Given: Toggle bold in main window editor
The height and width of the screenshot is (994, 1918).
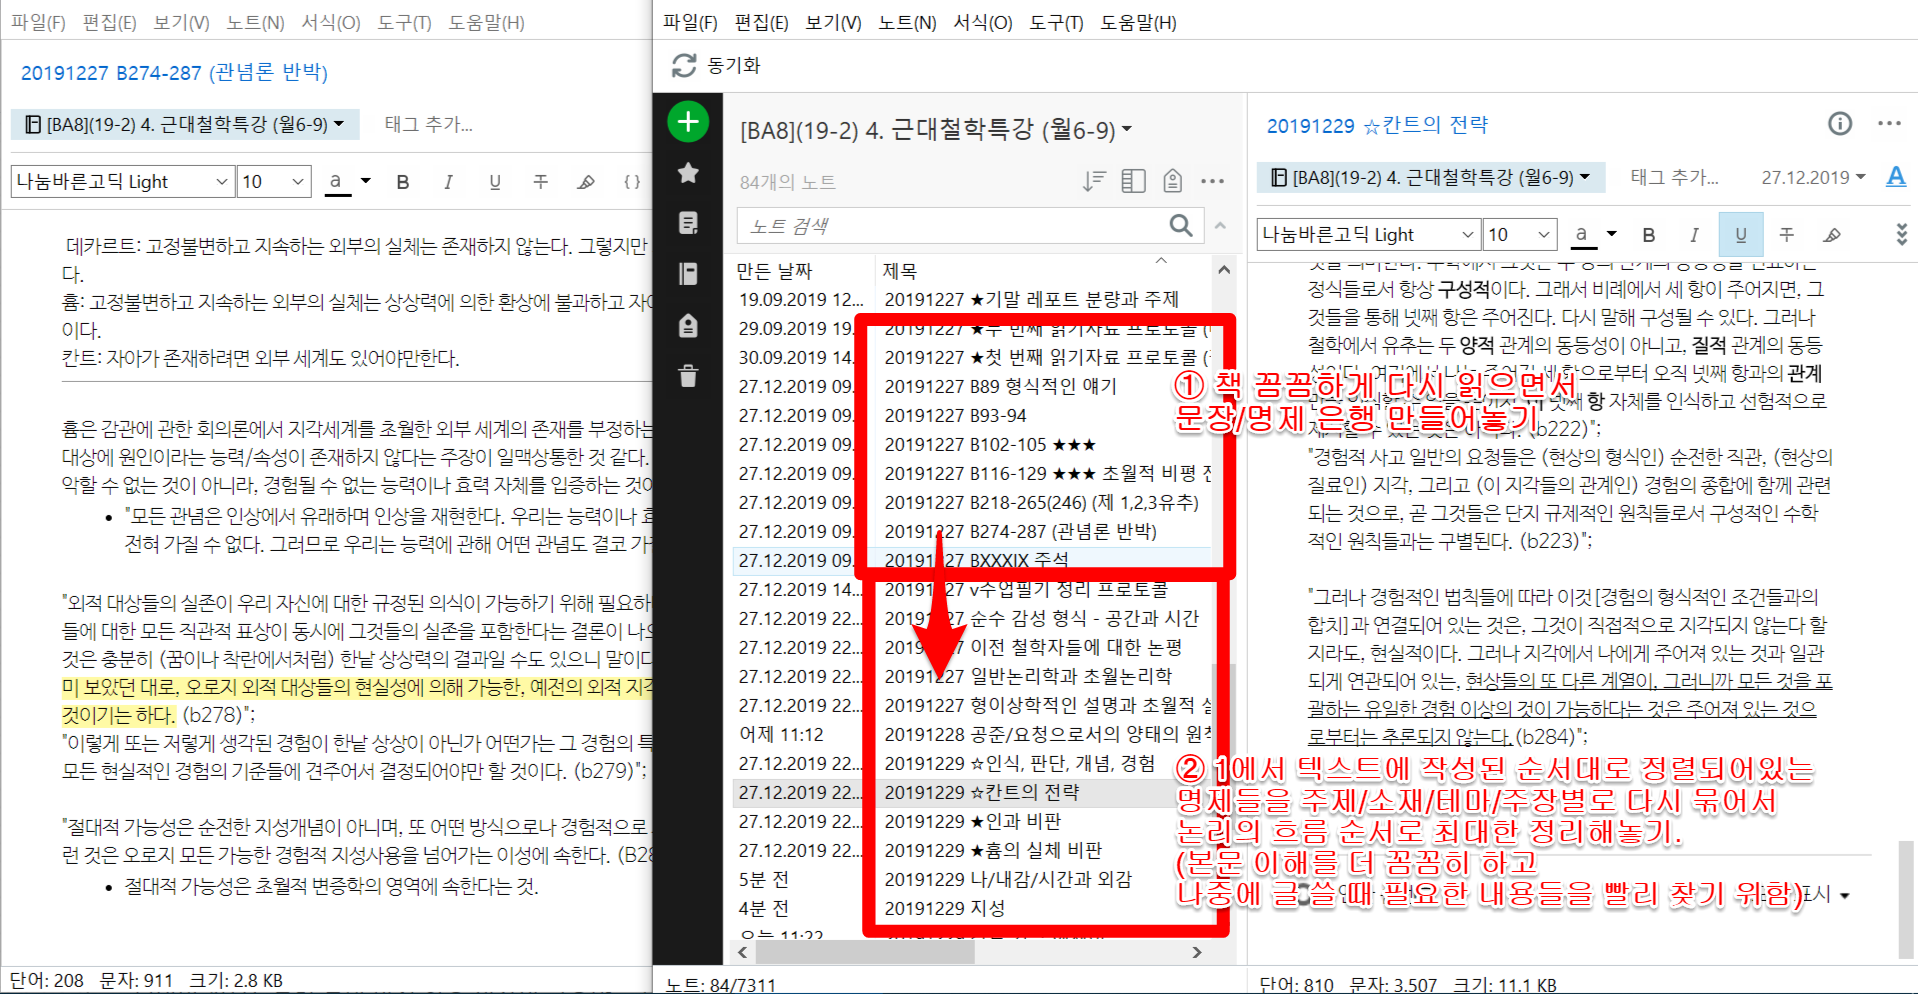Looking at the screenshot, I should click(x=1649, y=235).
